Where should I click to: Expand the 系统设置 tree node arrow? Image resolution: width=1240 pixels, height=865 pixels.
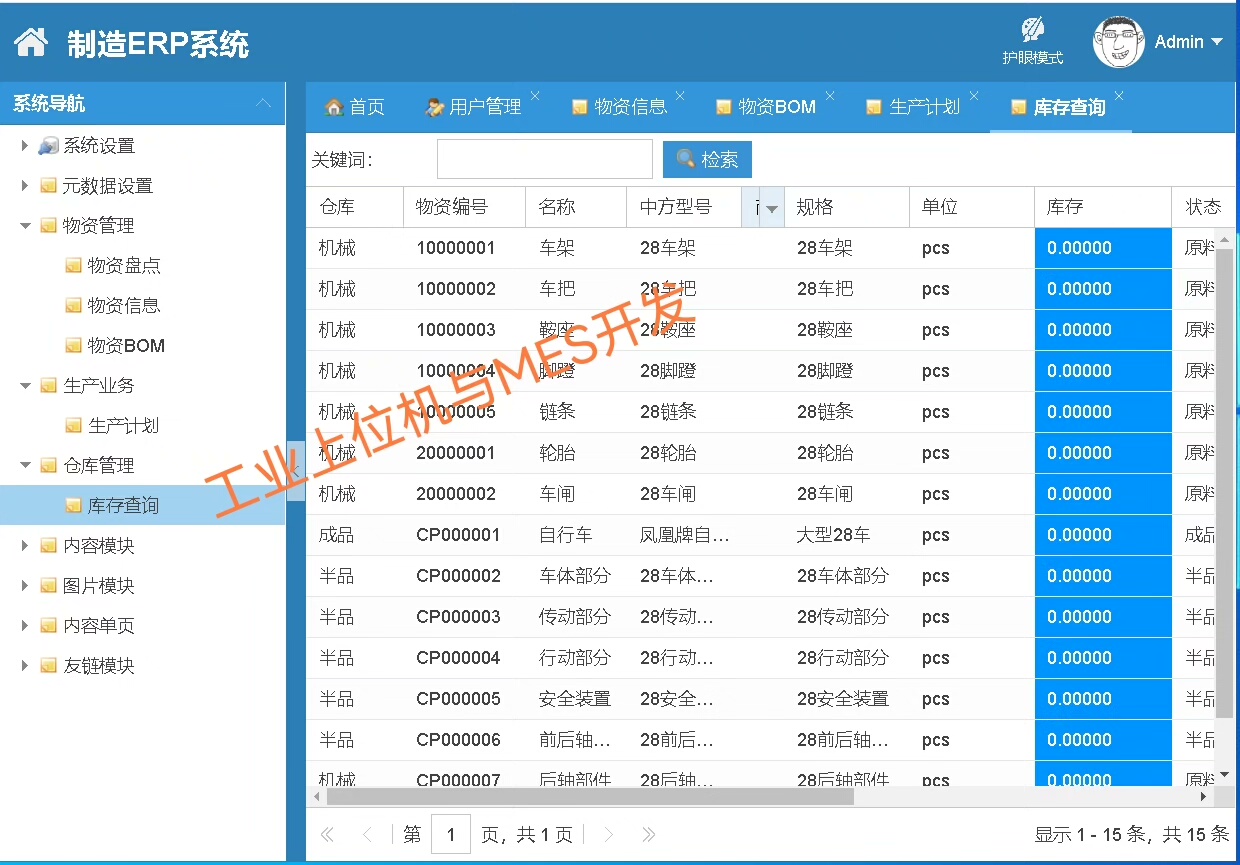pos(25,146)
